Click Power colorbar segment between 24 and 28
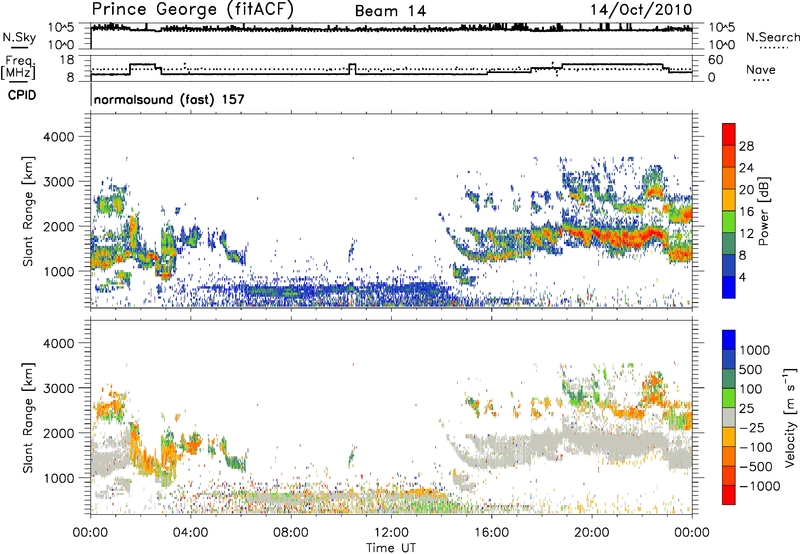This screenshot has height=554, width=800. click(x=729, y=156)
